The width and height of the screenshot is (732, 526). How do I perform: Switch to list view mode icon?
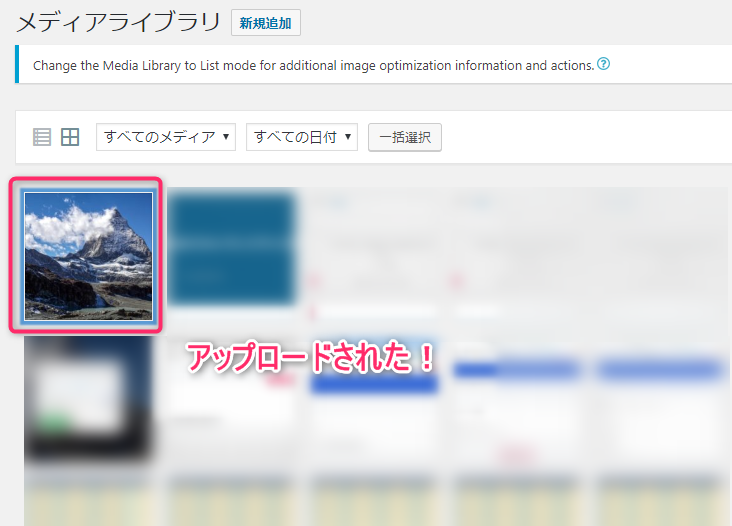tap(42, 137)
